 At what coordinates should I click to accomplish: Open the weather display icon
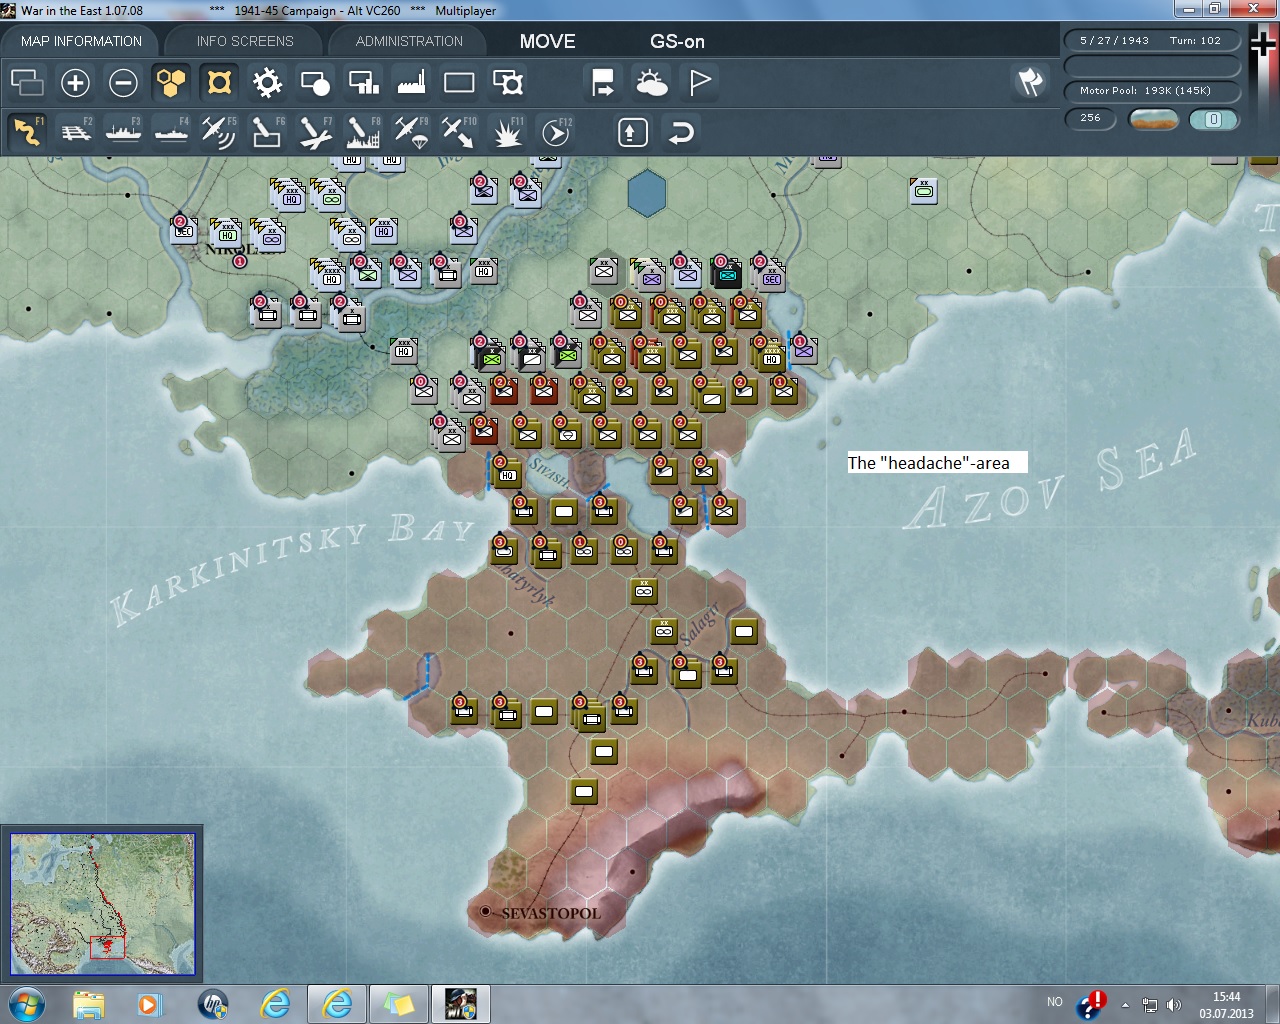(651, 82)
